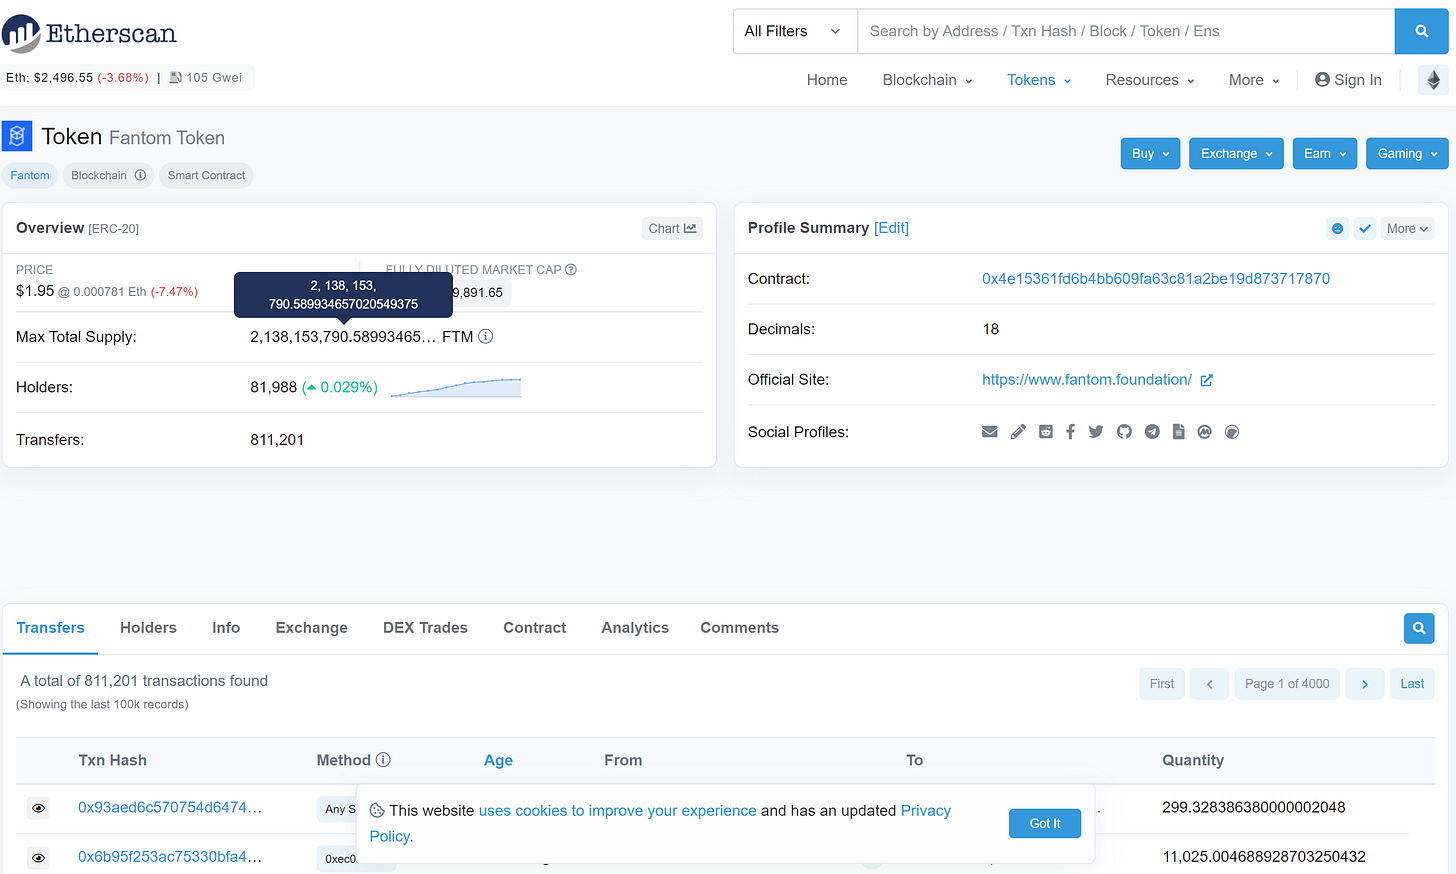
Task: Switch to the Contract tab
Action: [x=535, y=628]
